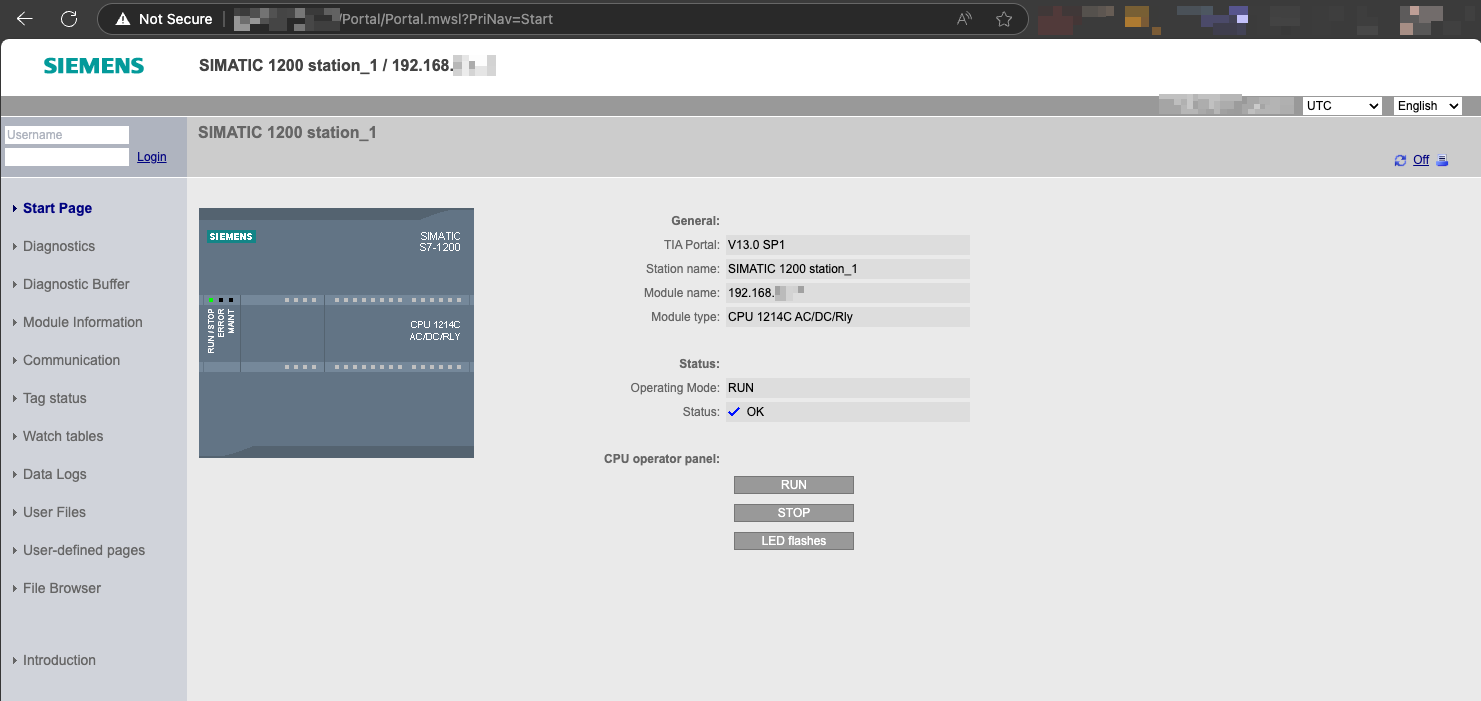Click the Not Secure warning badge
This screenshot has height=701, width=1481.
(163, 19)
